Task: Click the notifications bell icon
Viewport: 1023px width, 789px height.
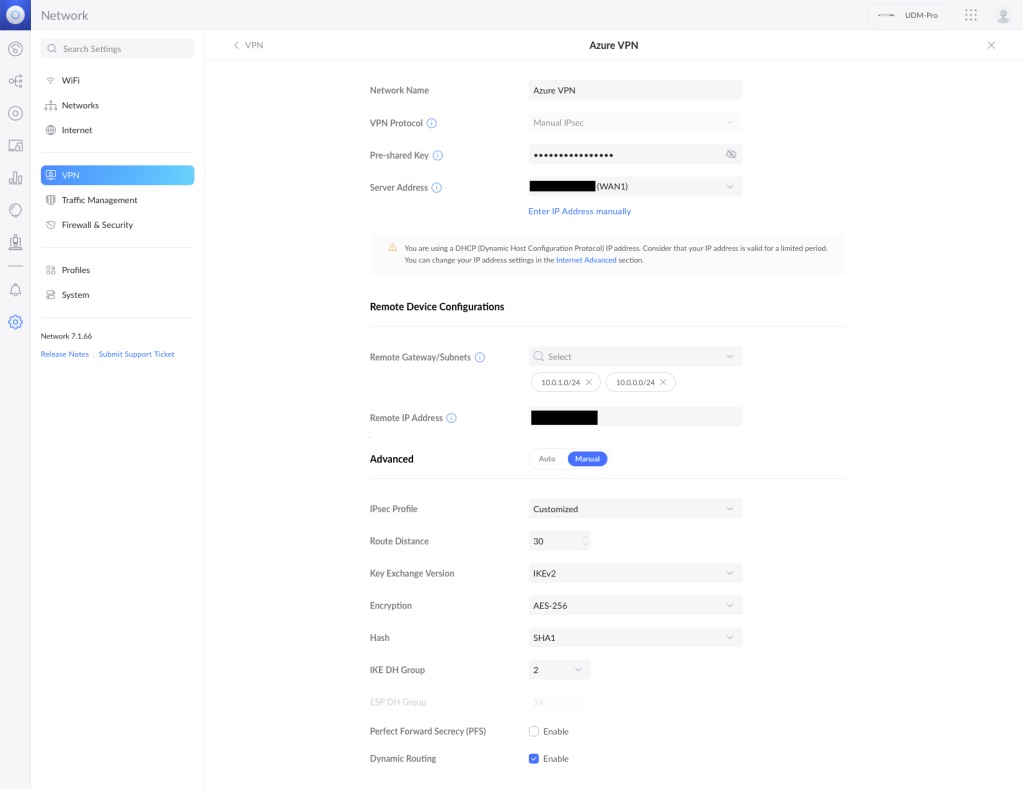Action: tap(15, 290)
